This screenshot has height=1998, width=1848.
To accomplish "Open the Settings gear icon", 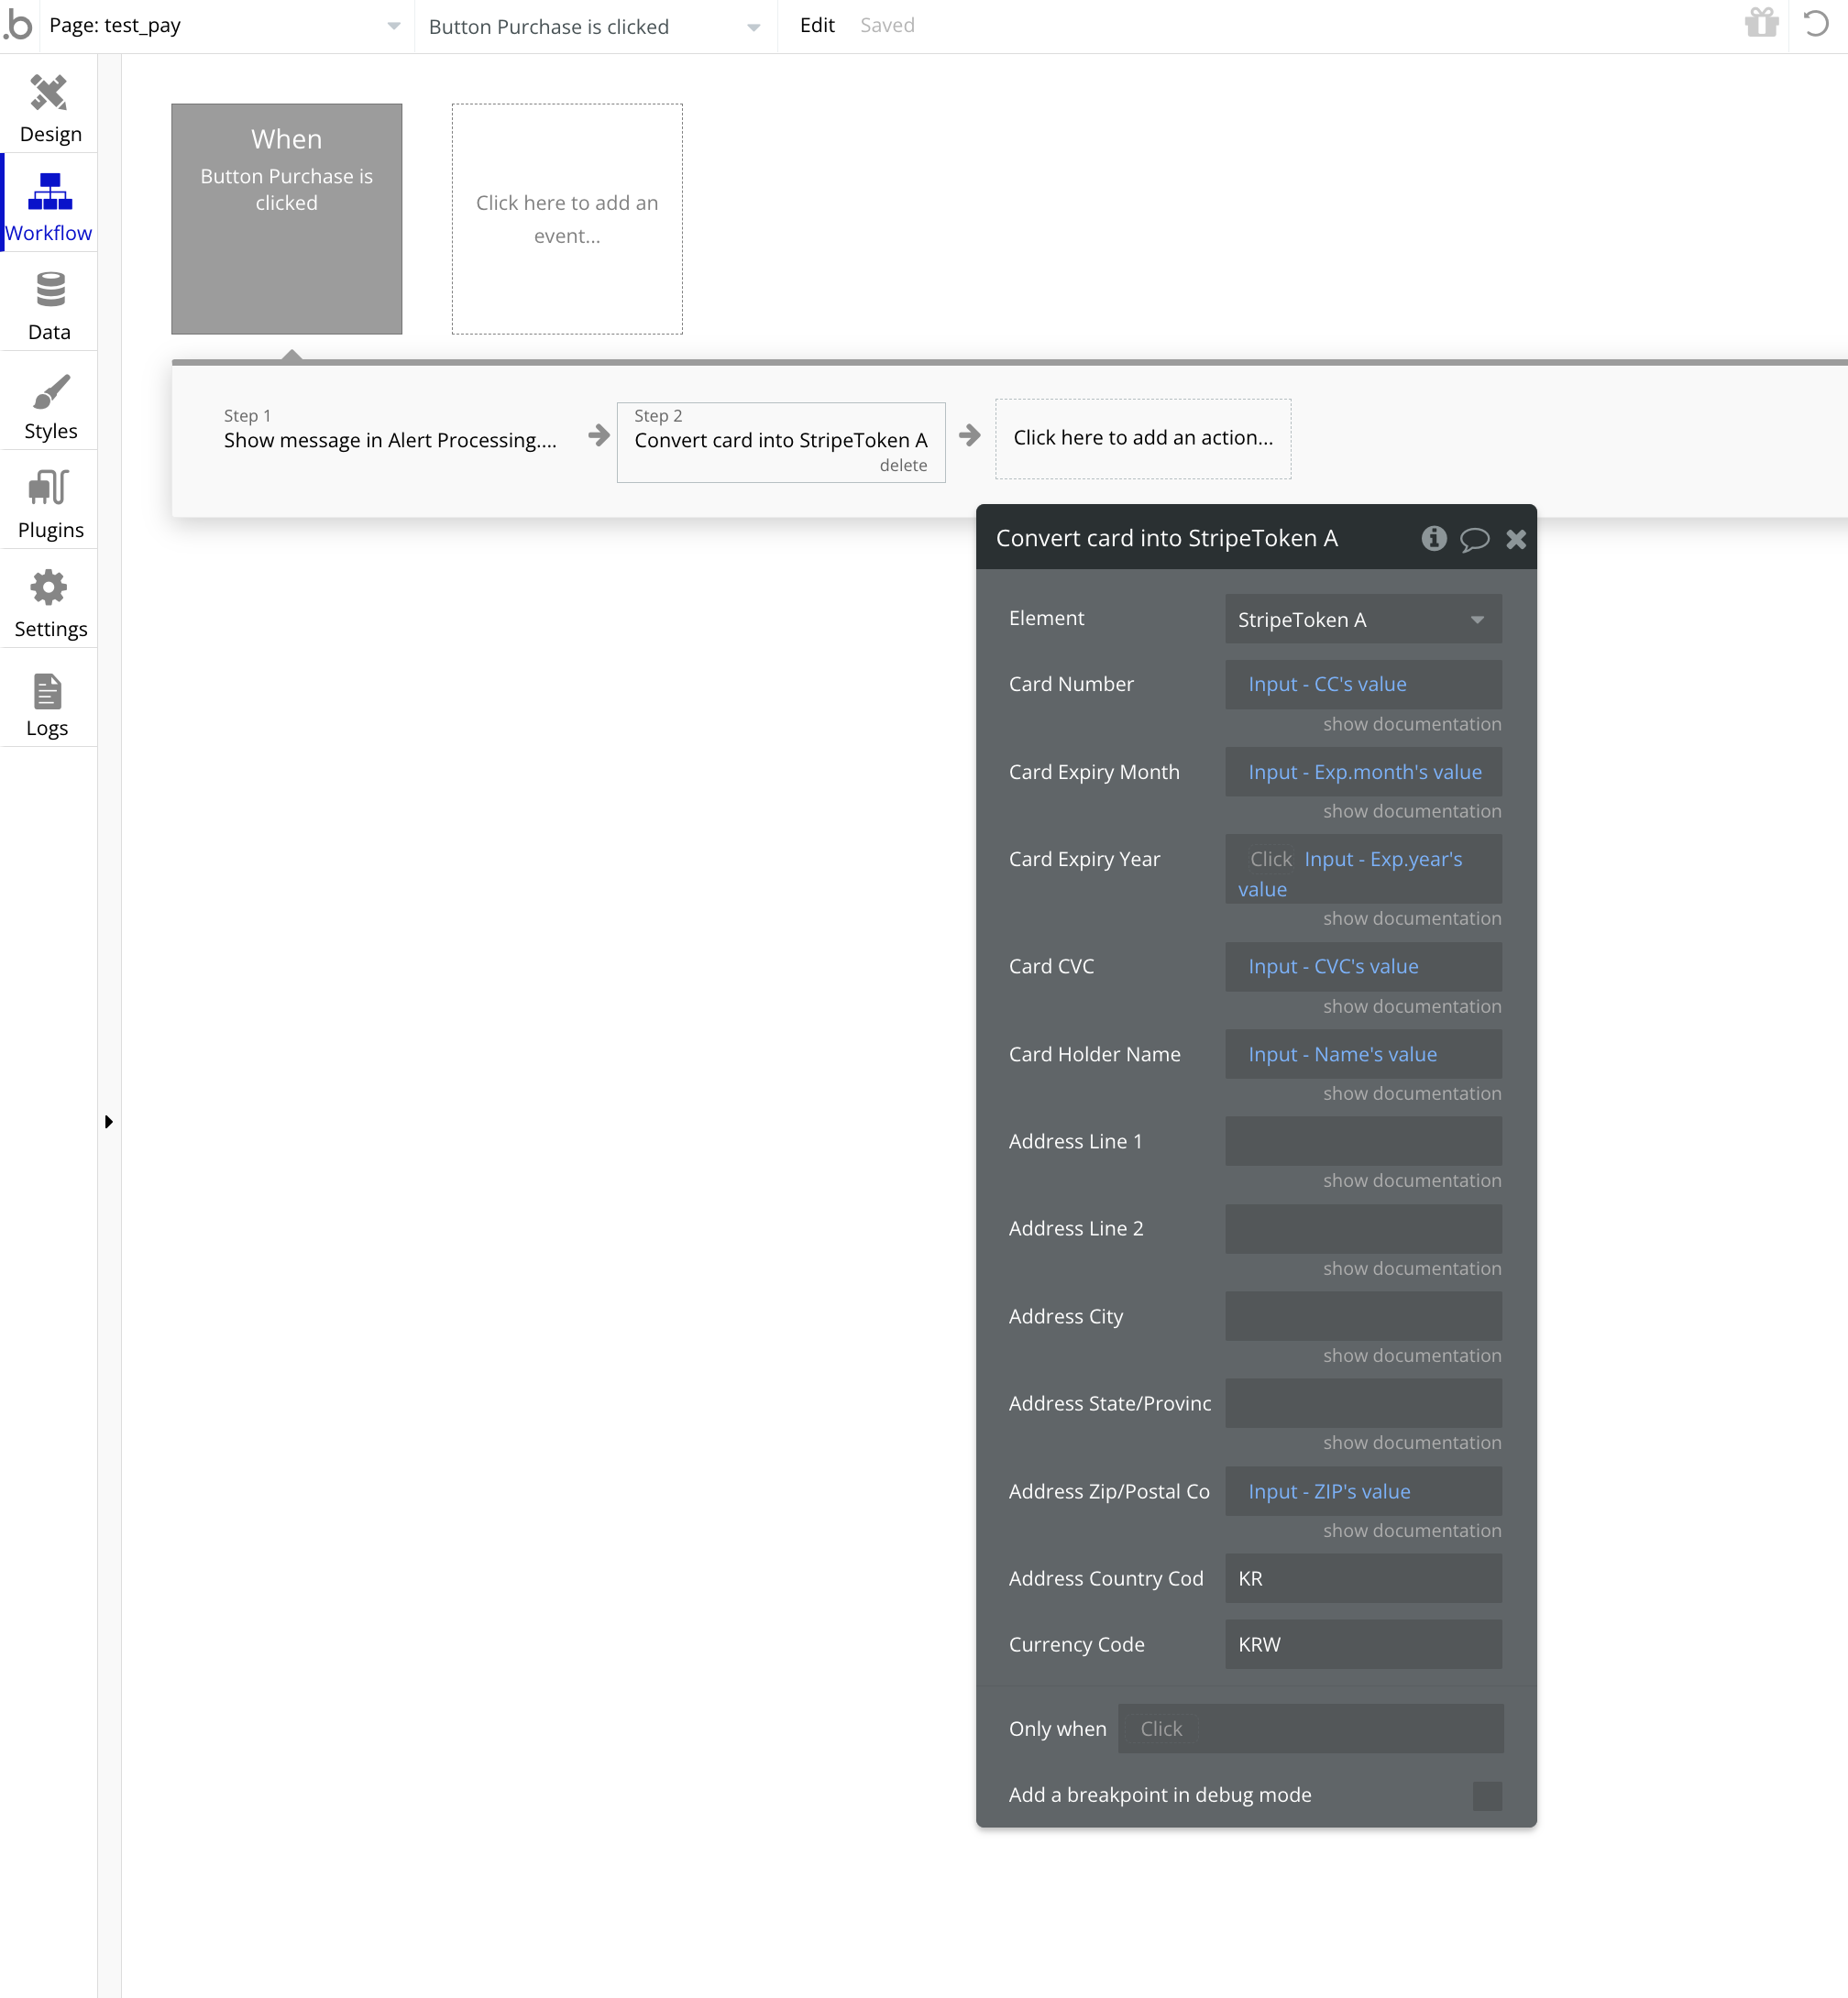I will coord(49,587).
